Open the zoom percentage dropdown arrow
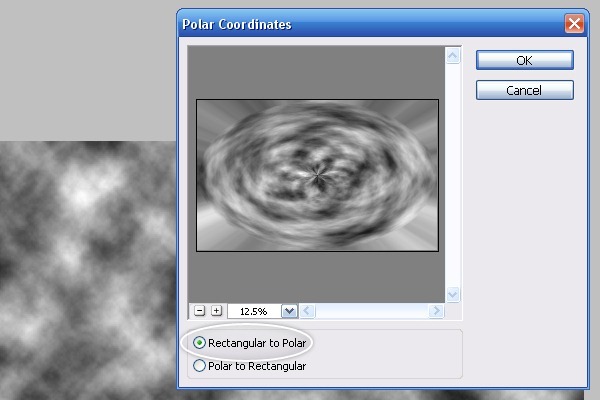The width and height of the screenshot is (600, 400). point(290,311)
